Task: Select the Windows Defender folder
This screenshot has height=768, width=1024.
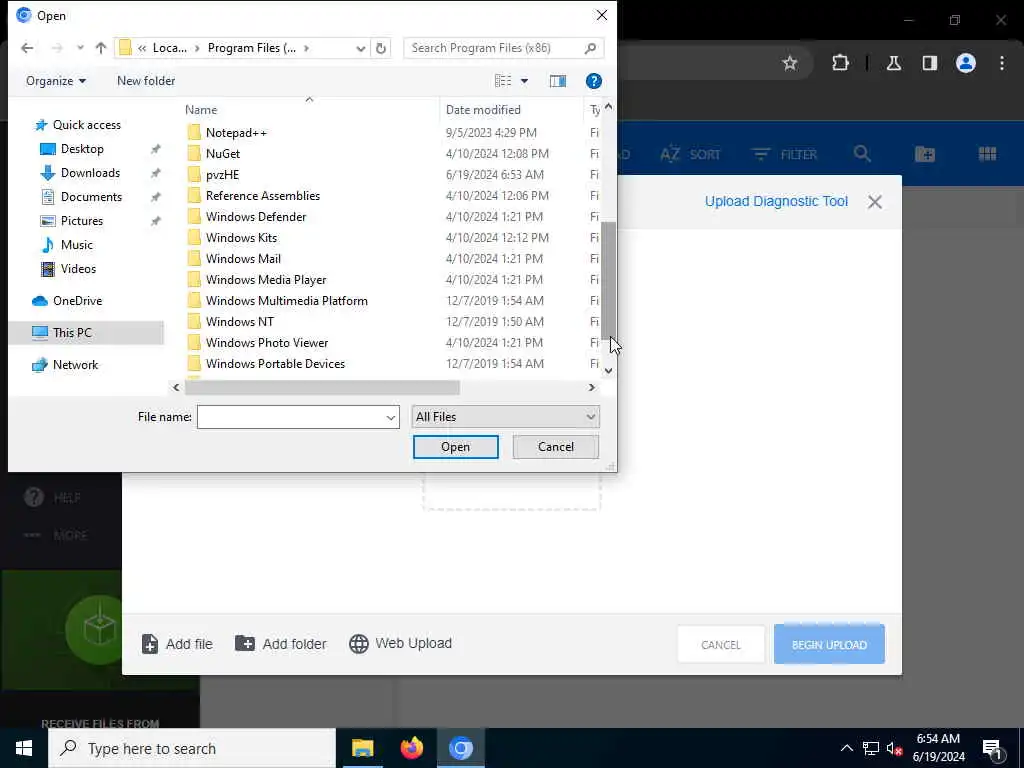Action: [x=256, y=216]
